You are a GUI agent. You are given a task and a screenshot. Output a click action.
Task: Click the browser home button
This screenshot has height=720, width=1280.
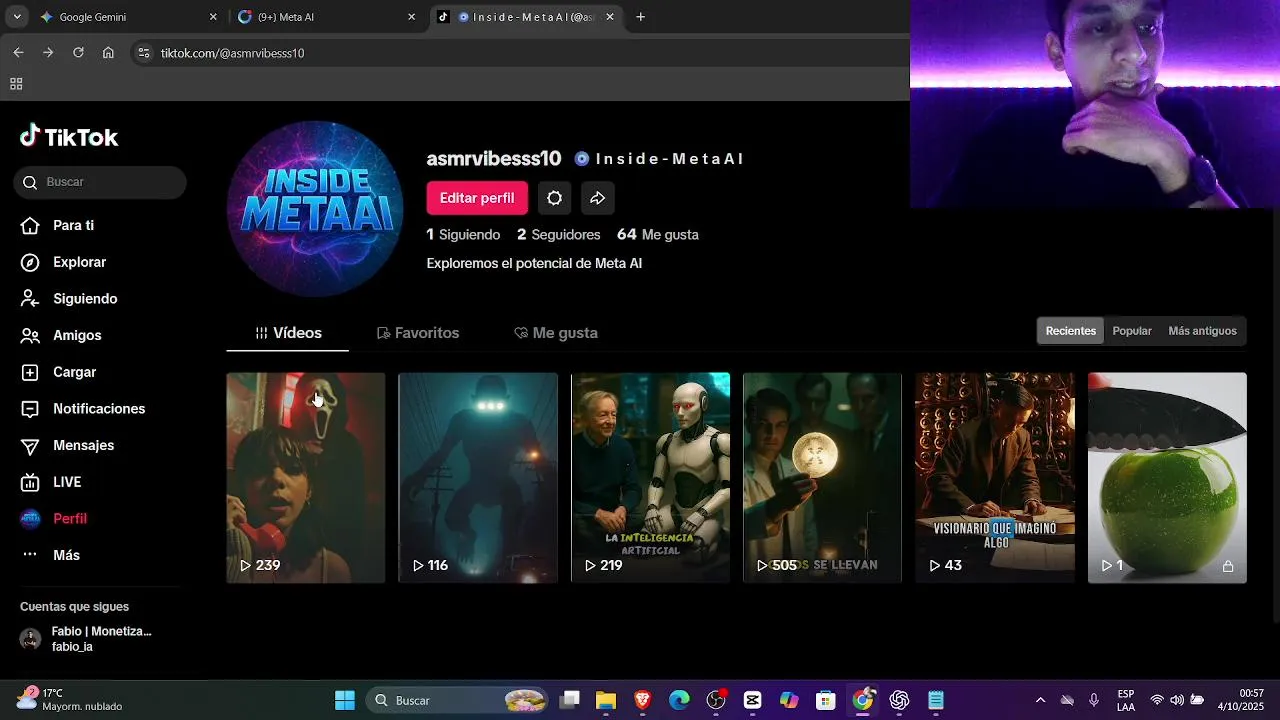pyautogui.click(x=108, y=53)
